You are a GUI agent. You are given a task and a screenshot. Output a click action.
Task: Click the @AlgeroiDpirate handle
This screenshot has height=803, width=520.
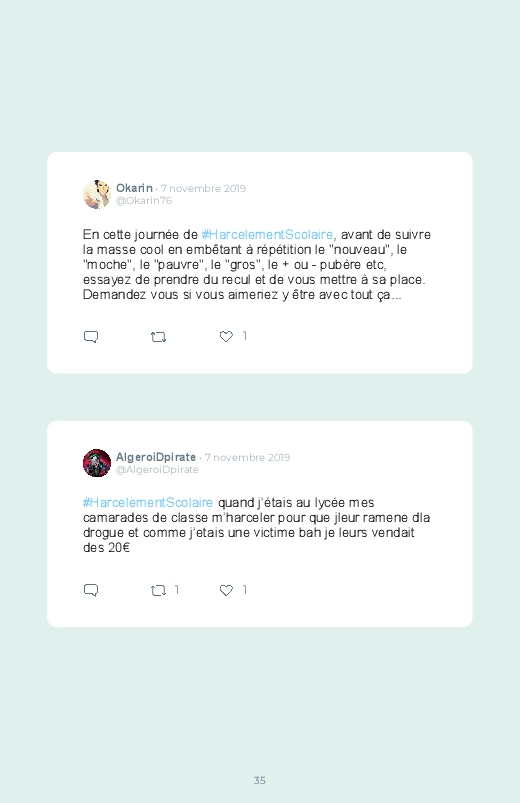(157, 470)
